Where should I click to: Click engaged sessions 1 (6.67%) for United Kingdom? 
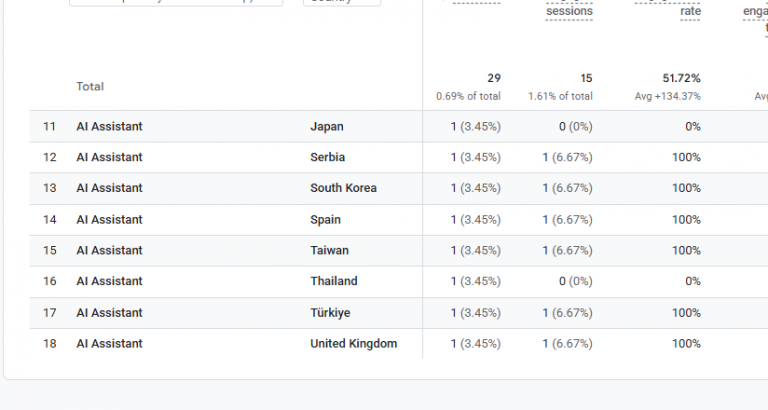(567, 344)
